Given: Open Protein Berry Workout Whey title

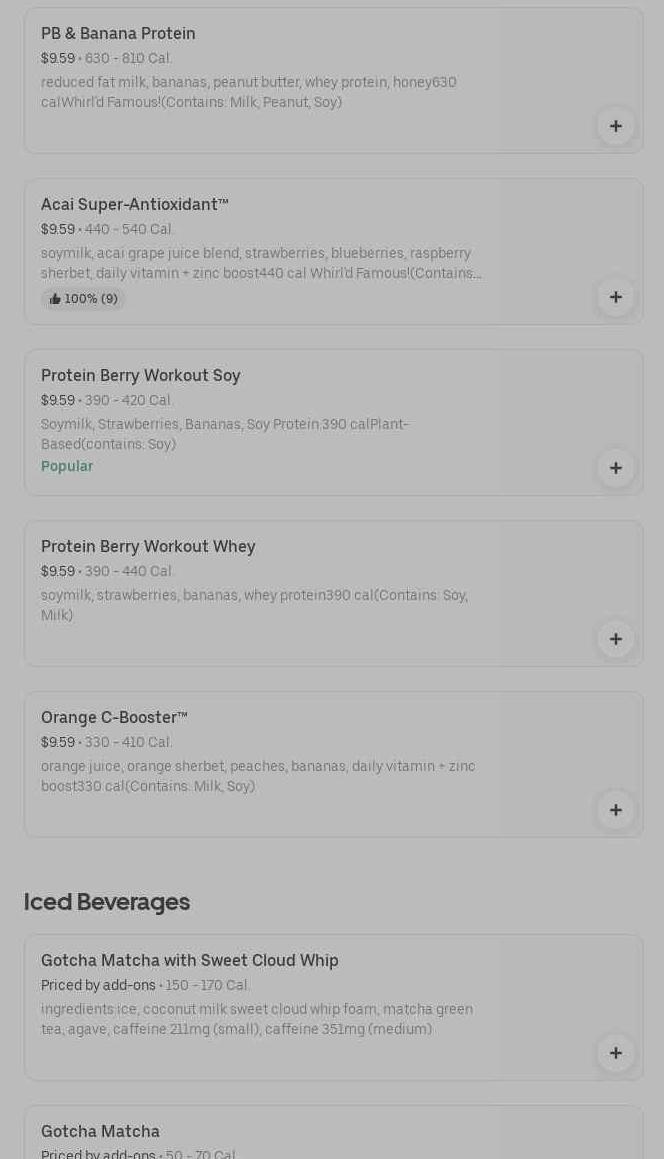Looking at the screenshot, I should [x=148, y=547].
